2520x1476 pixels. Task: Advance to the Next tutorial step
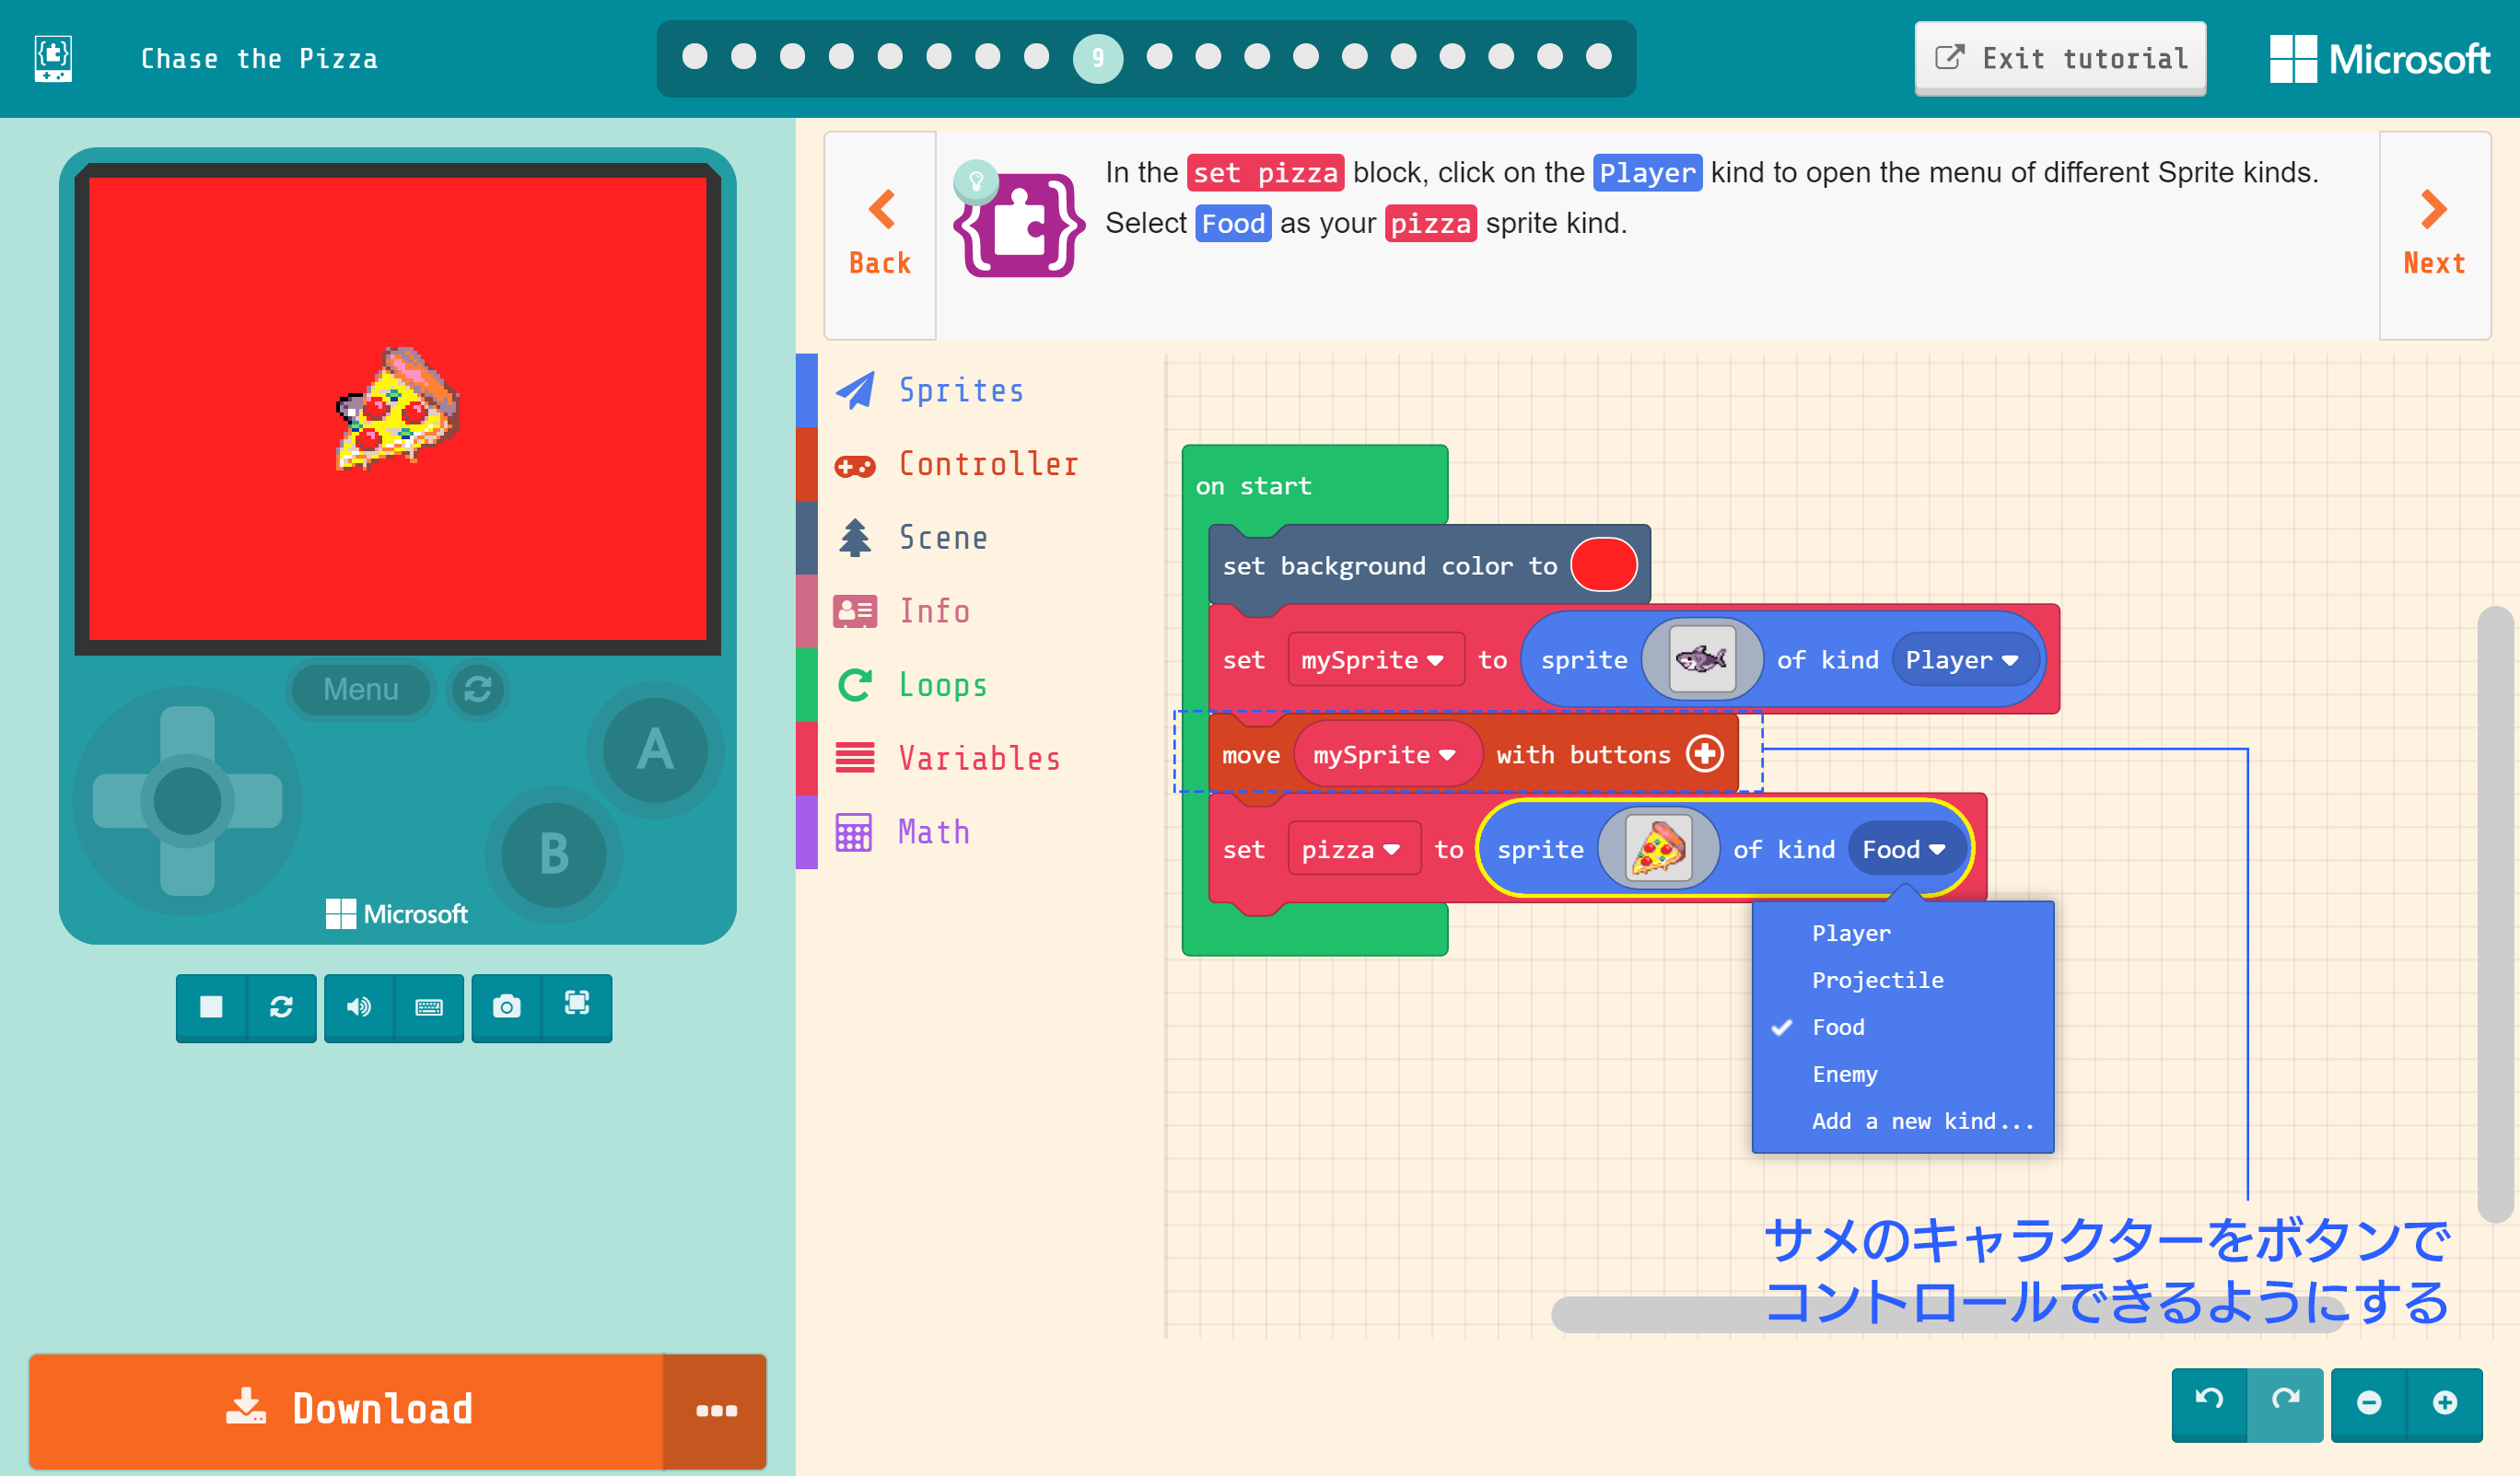click(2433, 232)
